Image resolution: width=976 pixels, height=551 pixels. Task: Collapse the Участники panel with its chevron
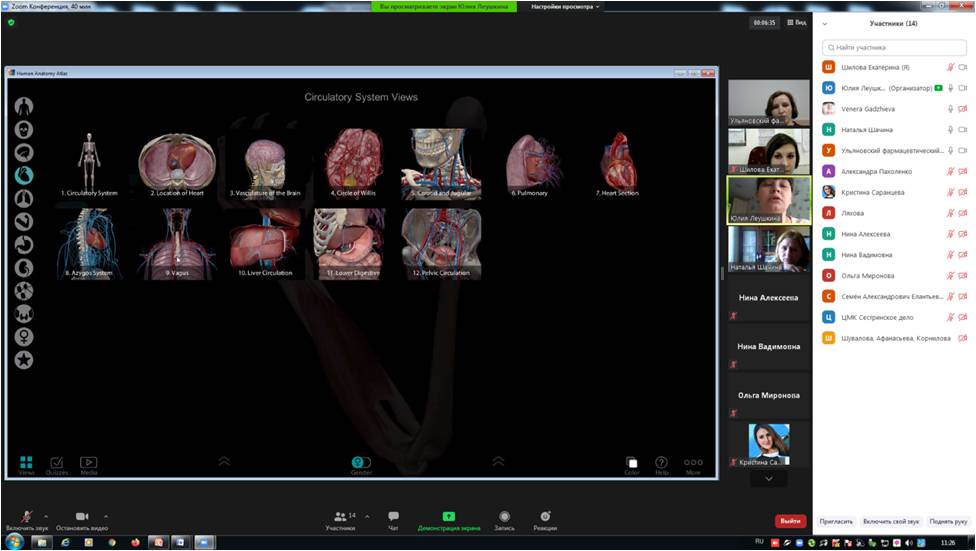[x=825, y=23]
